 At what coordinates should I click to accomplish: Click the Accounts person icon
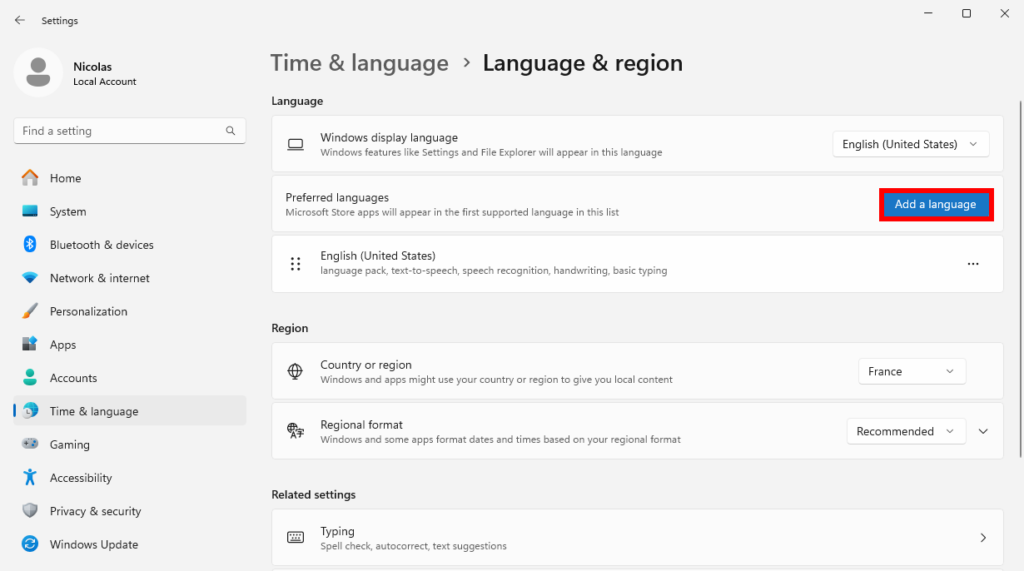(30, 378)
